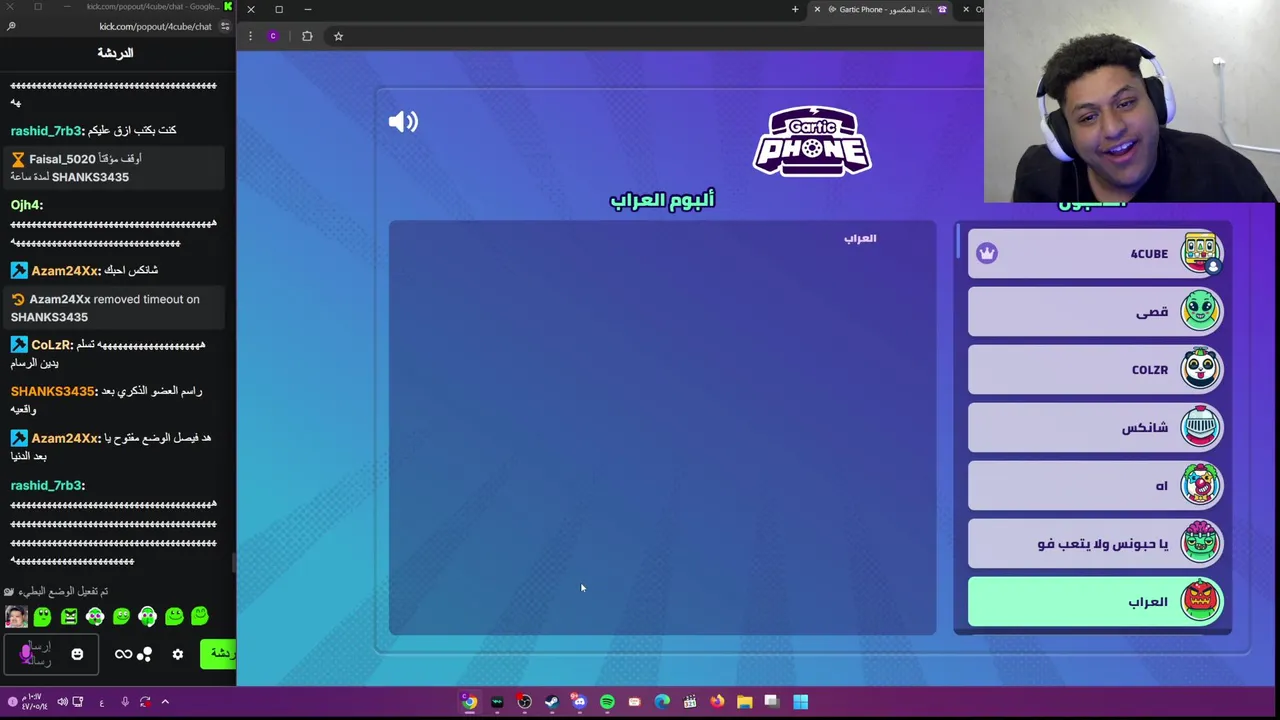The height and width of the screenshot is (720, 1280).
Task: Open chat settings gear icon
Action: coord(178,654)
